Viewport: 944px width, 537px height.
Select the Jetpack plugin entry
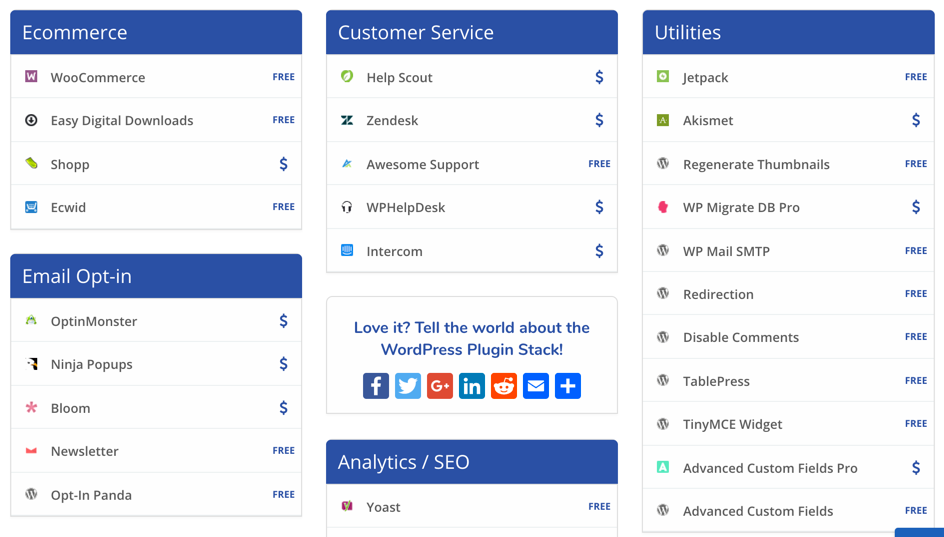[x=705, y=77]
